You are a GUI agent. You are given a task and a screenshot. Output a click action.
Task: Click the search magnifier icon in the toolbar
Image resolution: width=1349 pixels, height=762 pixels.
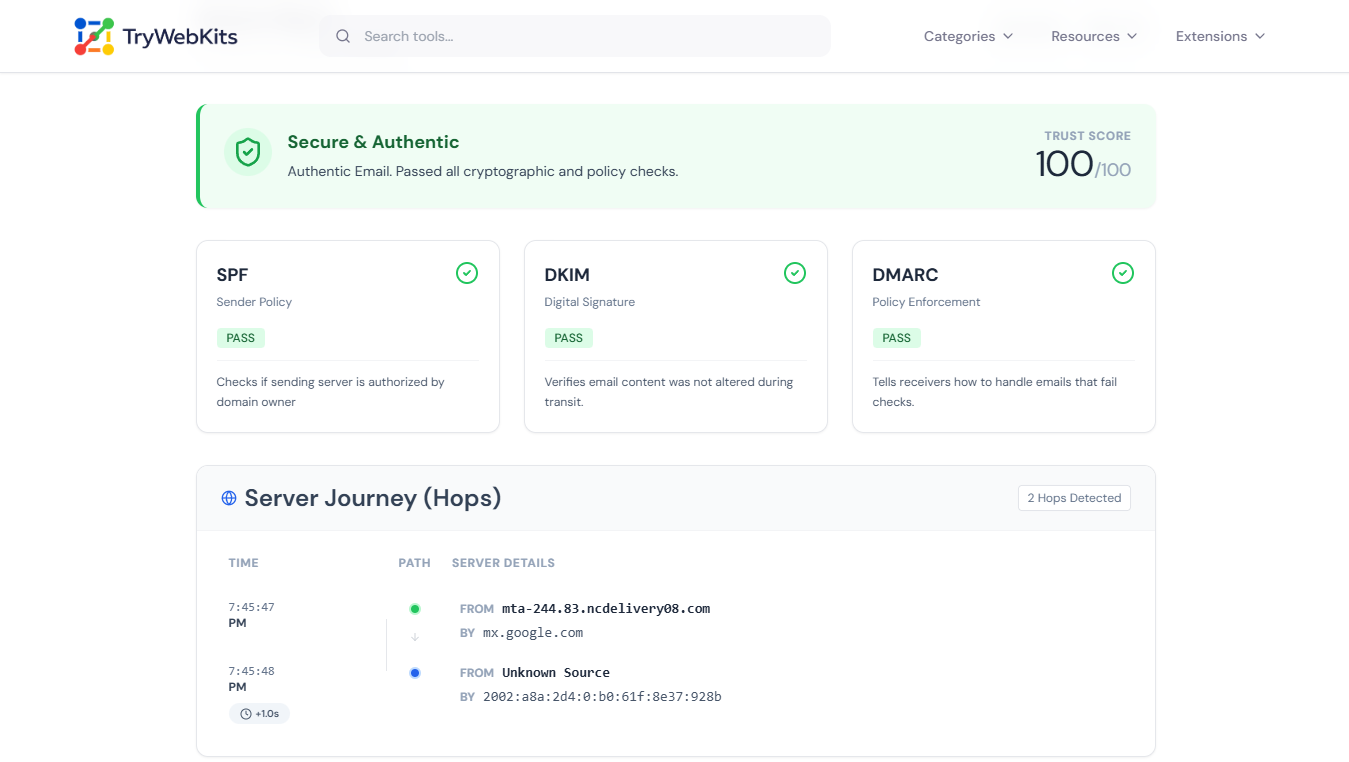pyautogui.click(x=343, y=36)
